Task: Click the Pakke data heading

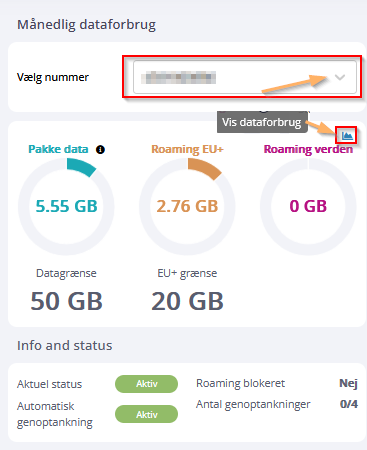Action: tap(58, 149)
